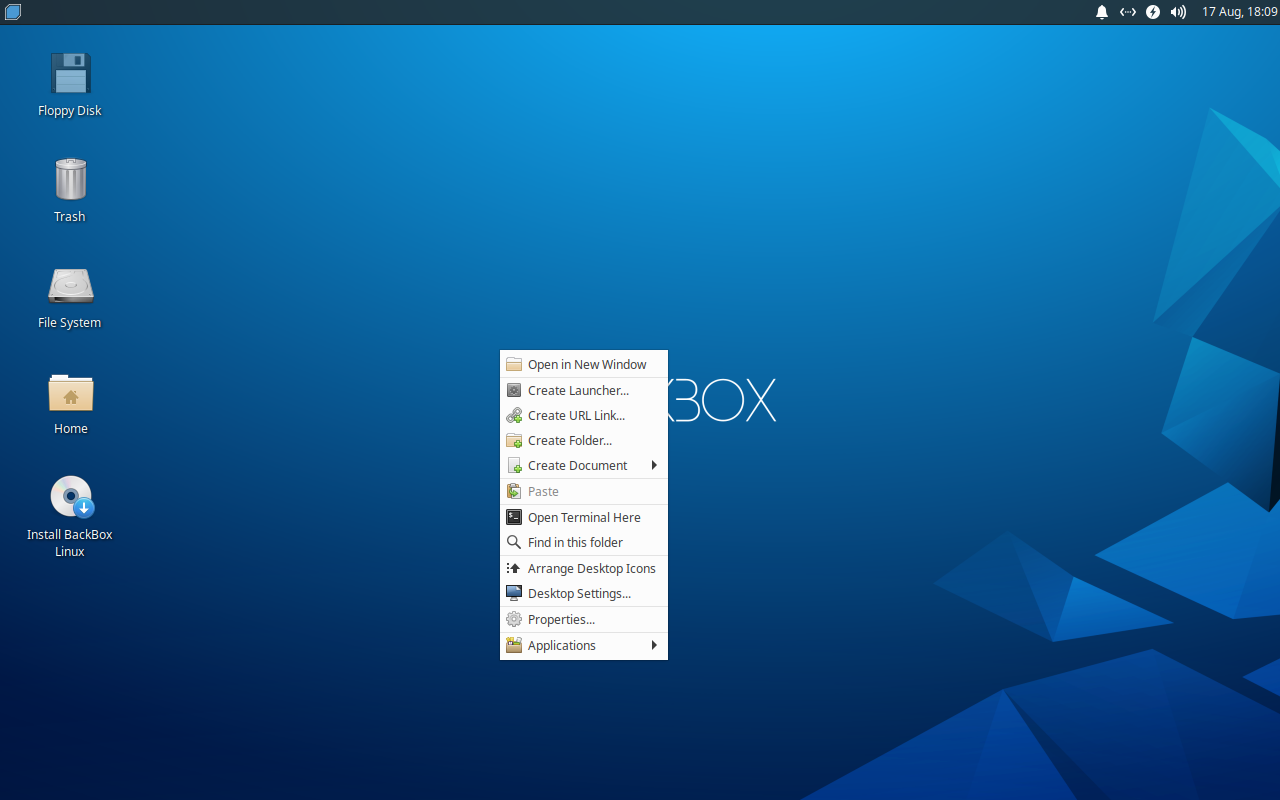Open the network connection tray icon
The image size is (1280, 800).
tap(1127, 12)
